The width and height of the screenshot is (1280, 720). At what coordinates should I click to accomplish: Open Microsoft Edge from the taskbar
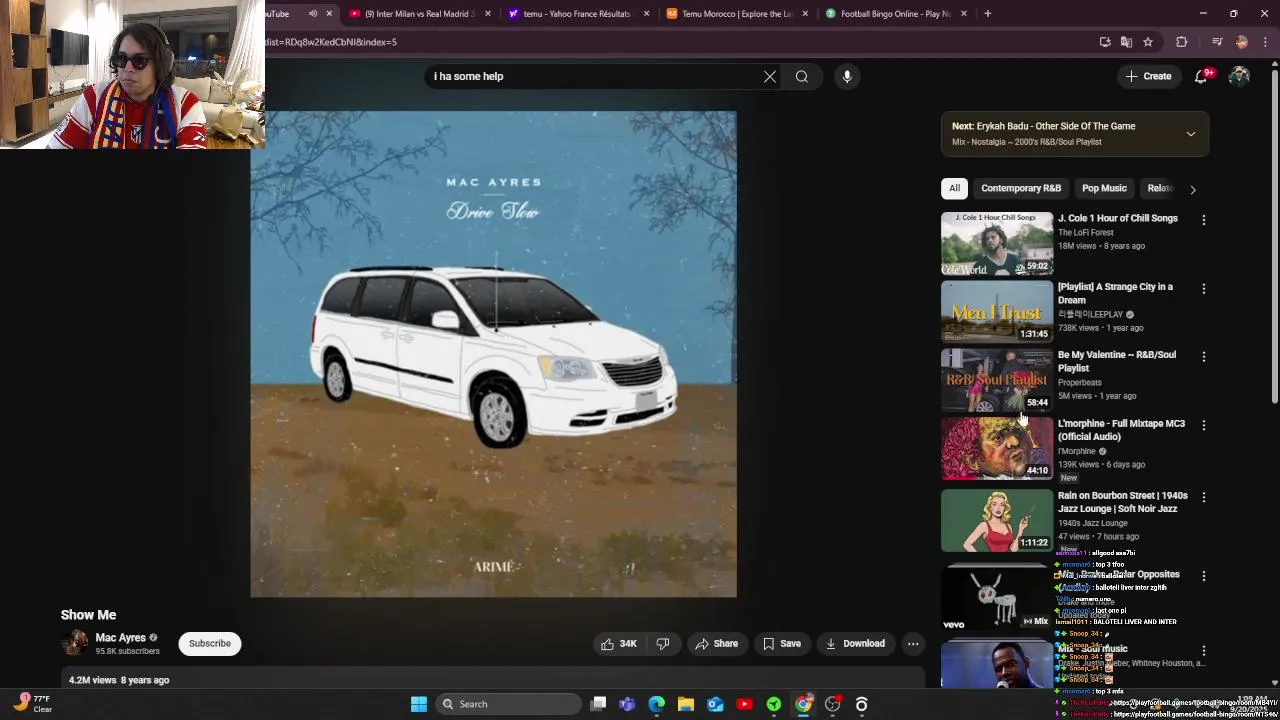pyautogui.click(x=657, y=704)
